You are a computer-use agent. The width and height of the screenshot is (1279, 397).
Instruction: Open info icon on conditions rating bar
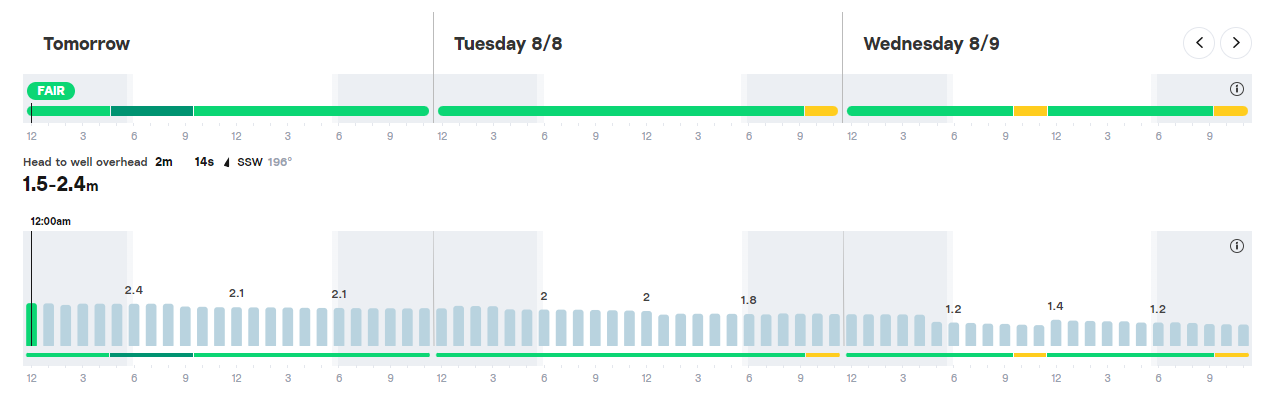click(1236, 89)
